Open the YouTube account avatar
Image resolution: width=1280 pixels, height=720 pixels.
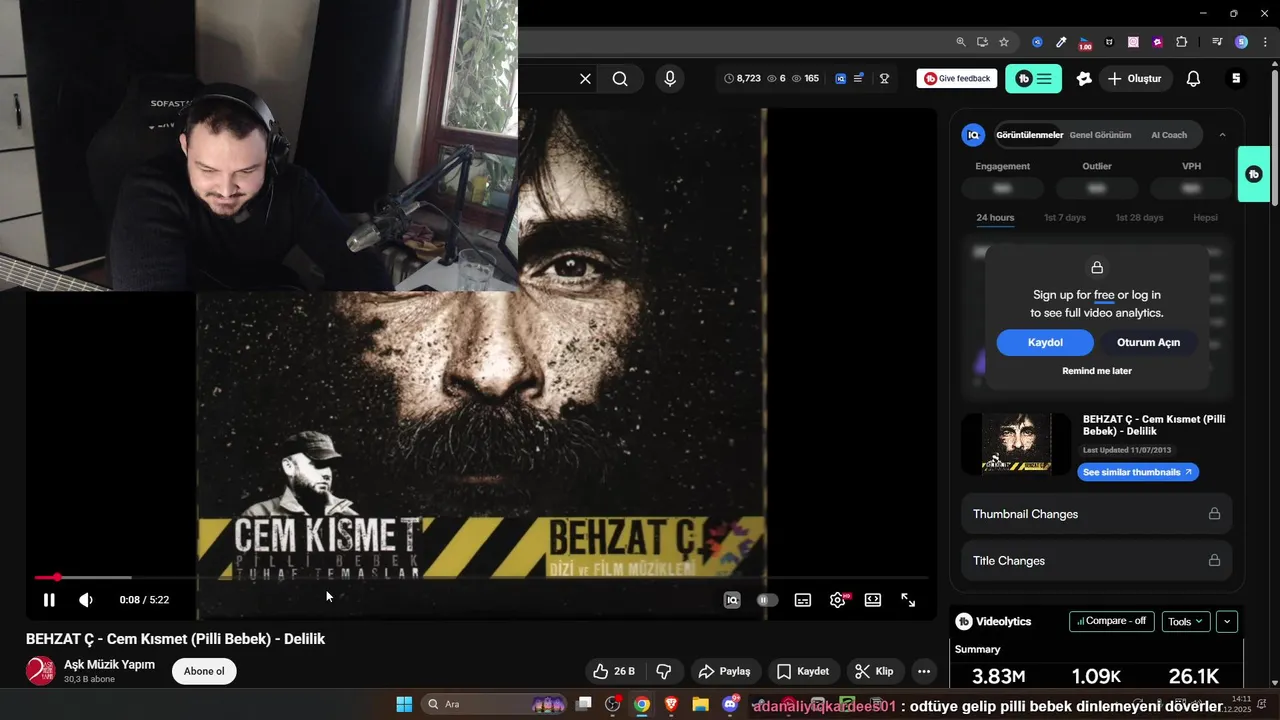(1237, 79)
